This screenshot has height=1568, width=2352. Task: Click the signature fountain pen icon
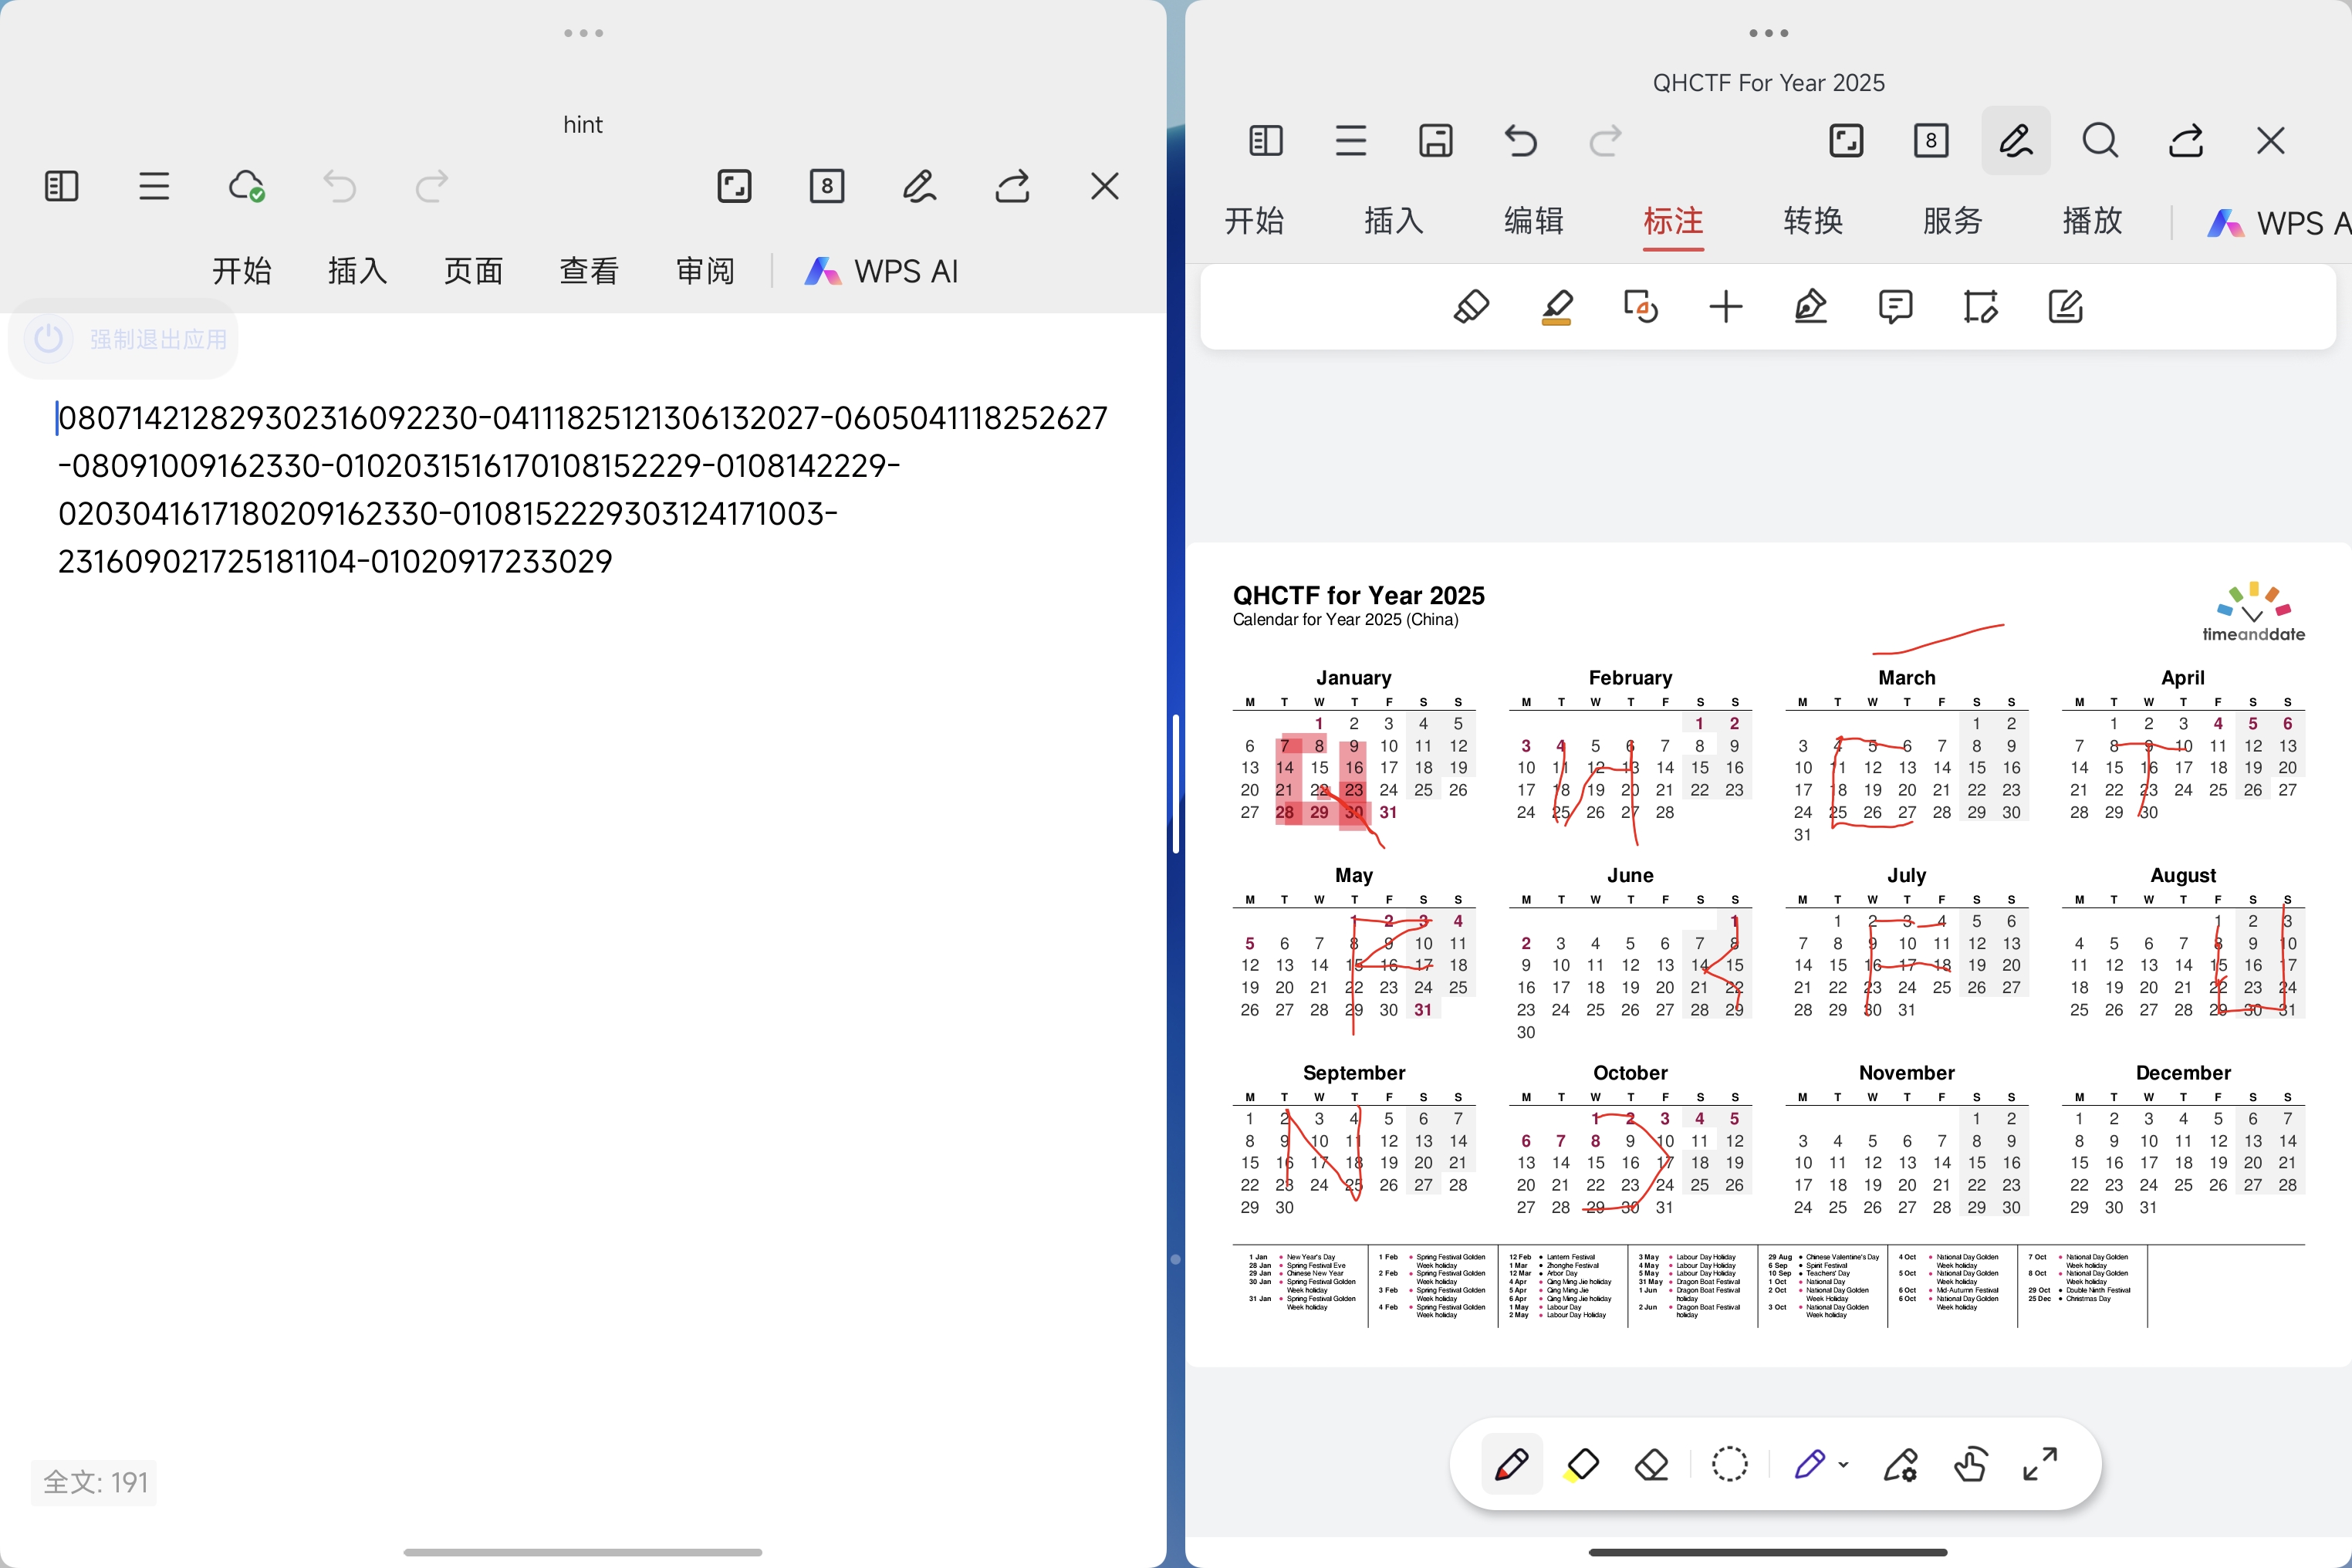click(1810, 306)
